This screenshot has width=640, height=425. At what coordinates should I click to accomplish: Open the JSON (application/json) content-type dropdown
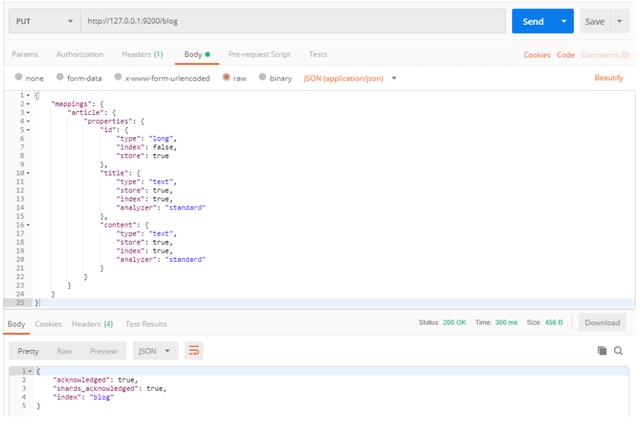350,78
